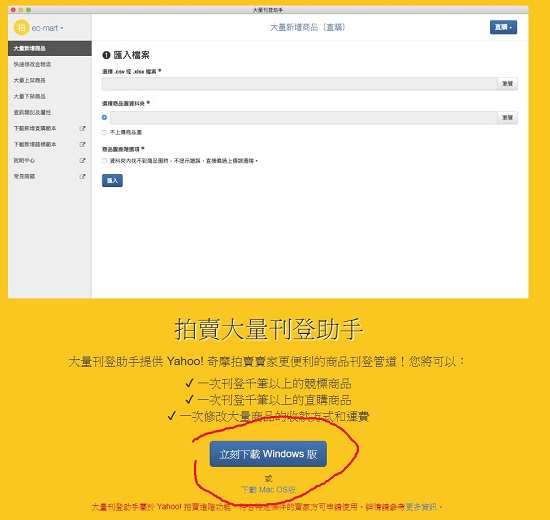Screen dimensions: 550x520
Task: Select the 不上傳商品圖 radio option
Action: [104, 132]
